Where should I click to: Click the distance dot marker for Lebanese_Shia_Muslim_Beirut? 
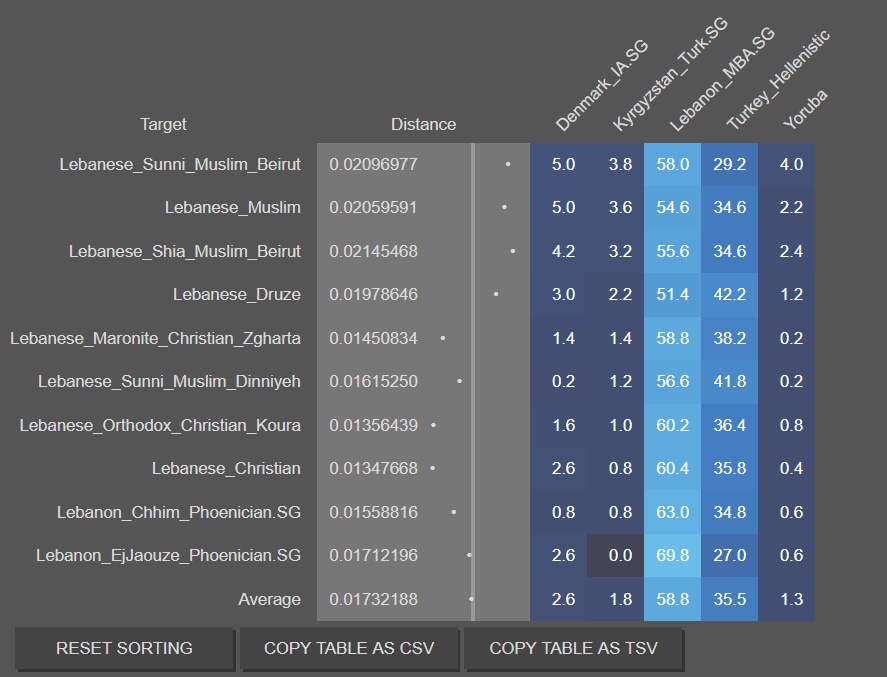click(513, 251)
